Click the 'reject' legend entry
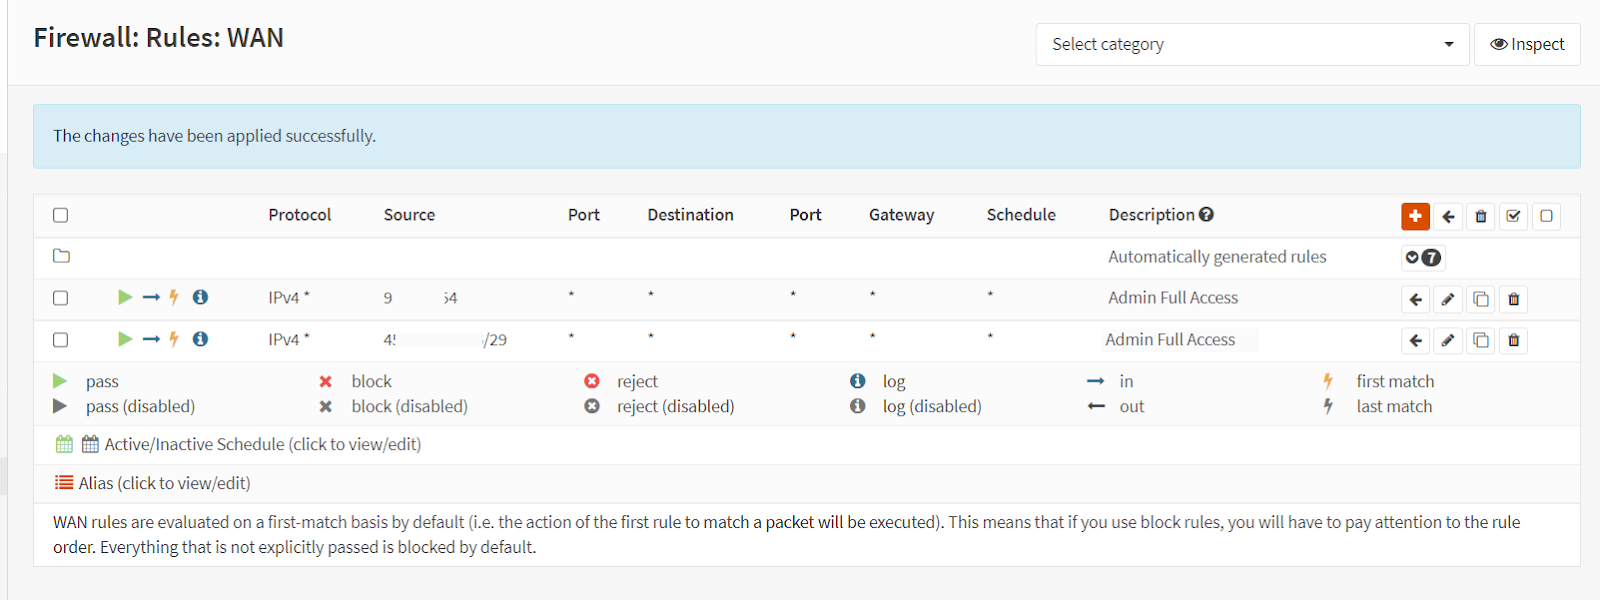This screenshot has height=600, width=1600. click(637, 381)
